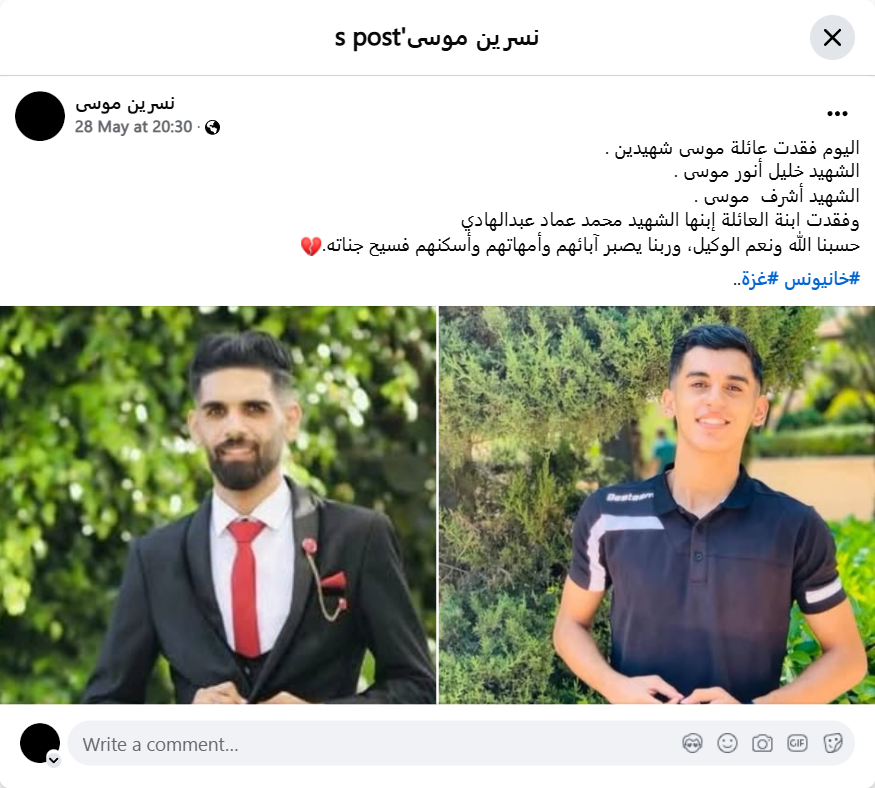Open the GIF picker for the comment
The width and height of the screenshot is (875, 788).
tap(797, 743)
